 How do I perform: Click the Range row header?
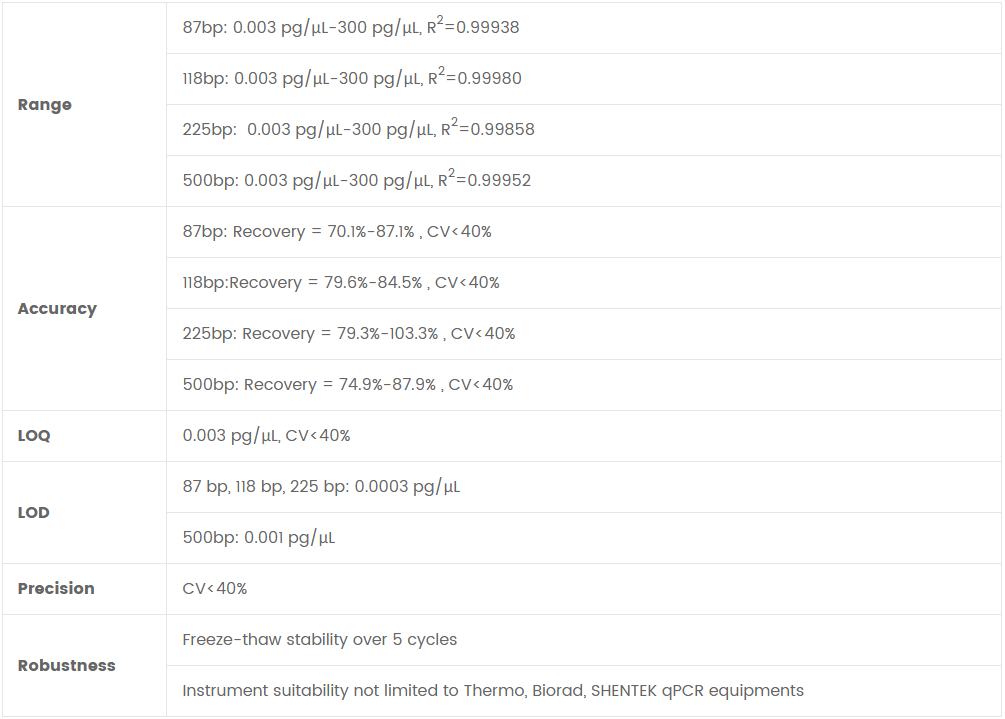click(45, 105)
